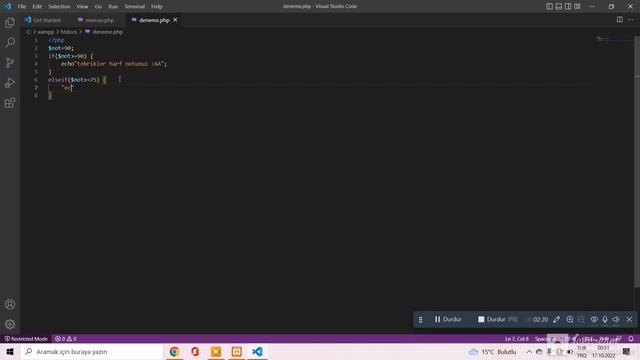Viewport: 640px width, 360px height.
Task: Click the deneme.php breadcrumb segment
Action: pyautogui.click(x=104, y=32)
